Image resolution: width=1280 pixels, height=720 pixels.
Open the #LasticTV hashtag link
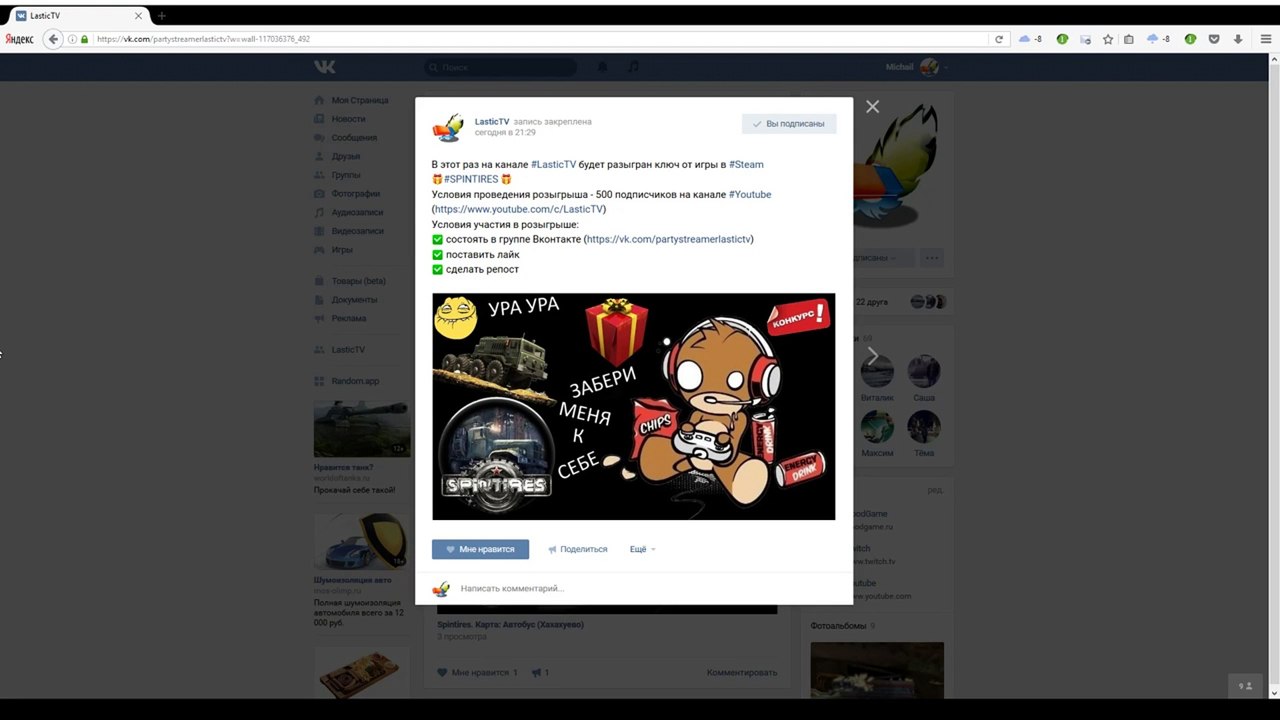click(x=553, y=164)
